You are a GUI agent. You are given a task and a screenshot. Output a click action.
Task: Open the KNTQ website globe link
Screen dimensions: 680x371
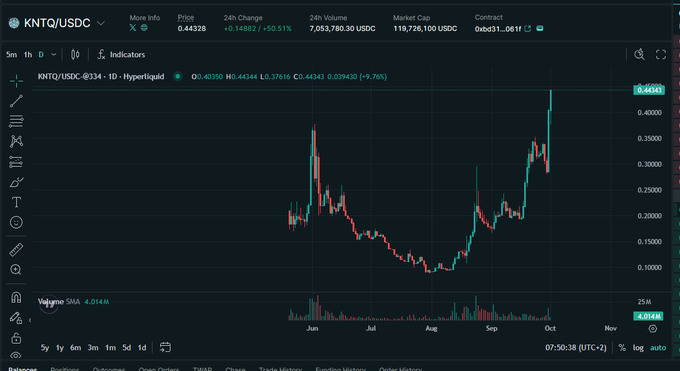(144, 28)
